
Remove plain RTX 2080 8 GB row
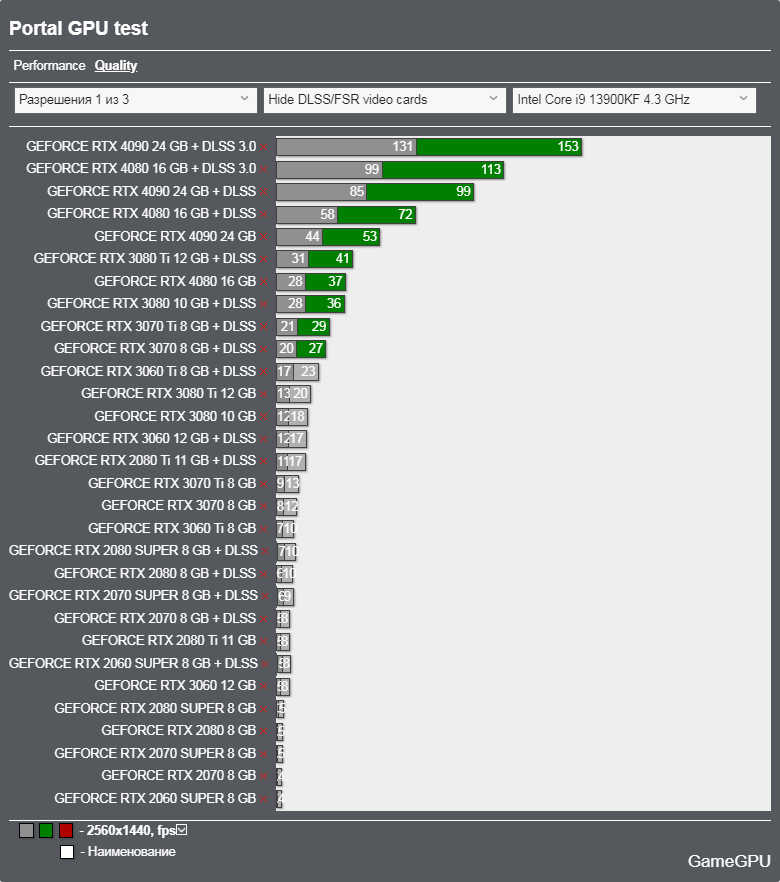pos(264,731)
